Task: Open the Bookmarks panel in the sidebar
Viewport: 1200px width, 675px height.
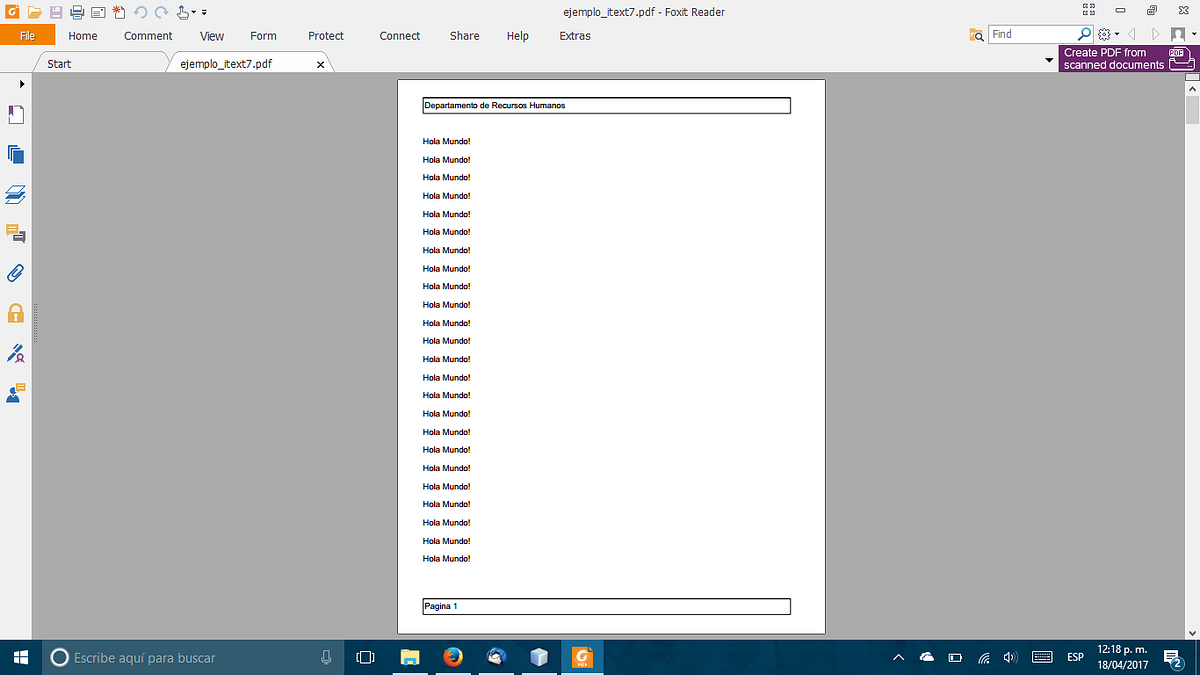Action: click(15, 114)
